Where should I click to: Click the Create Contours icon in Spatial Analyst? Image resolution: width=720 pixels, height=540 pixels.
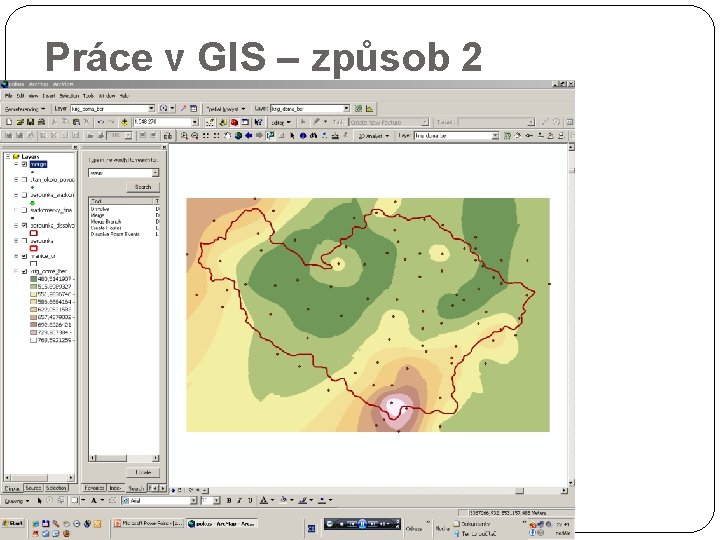[x=358, y=109]
